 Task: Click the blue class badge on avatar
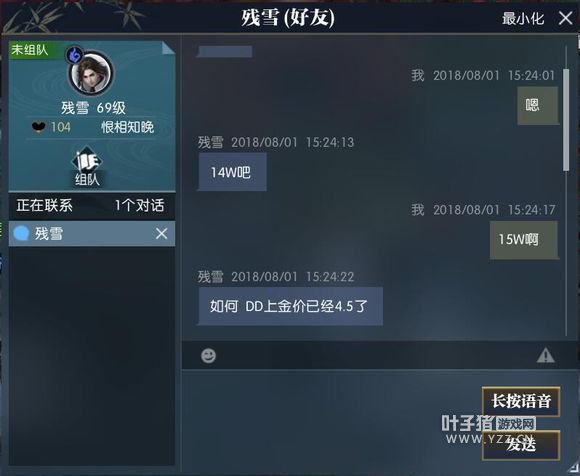[74, 55]
